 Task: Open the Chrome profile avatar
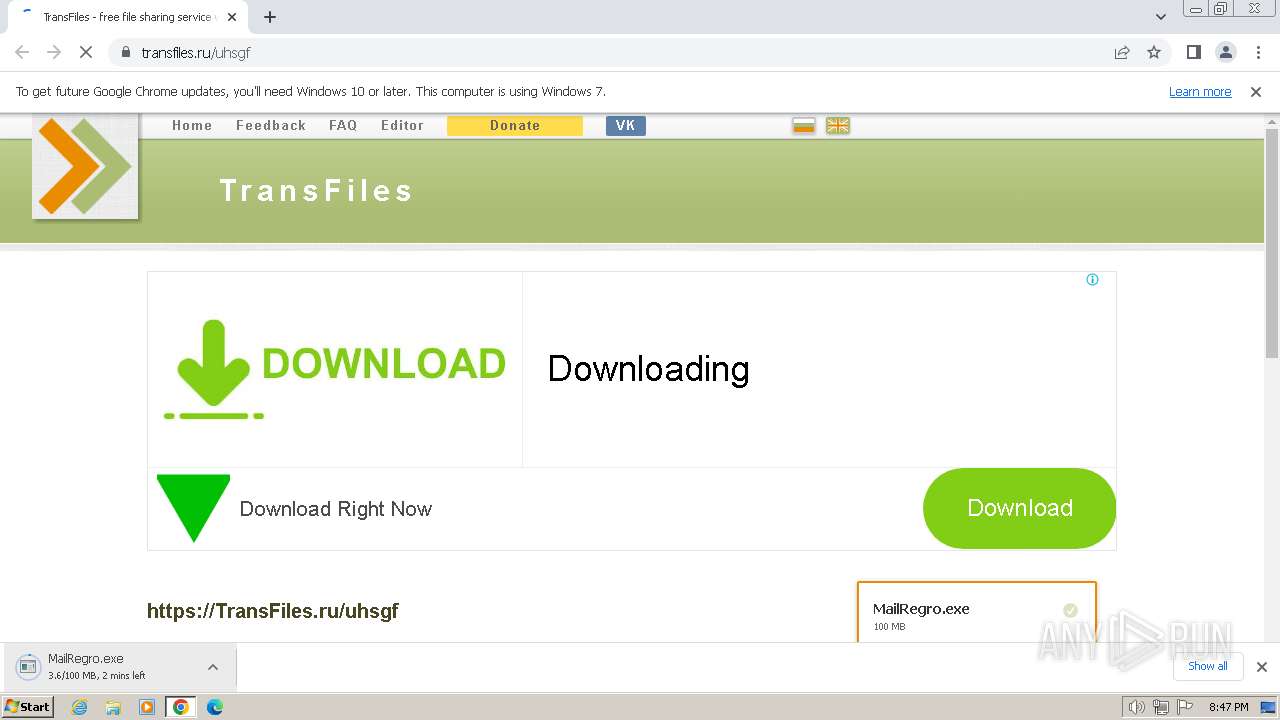coord(1225,53)
